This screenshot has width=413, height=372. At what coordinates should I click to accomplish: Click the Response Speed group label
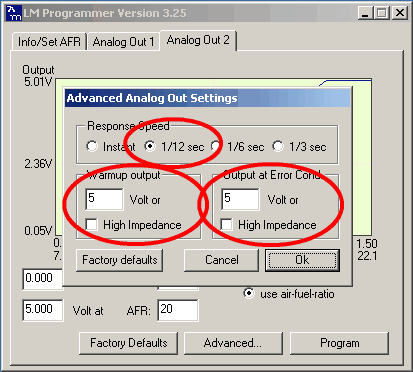pos(128,126)
